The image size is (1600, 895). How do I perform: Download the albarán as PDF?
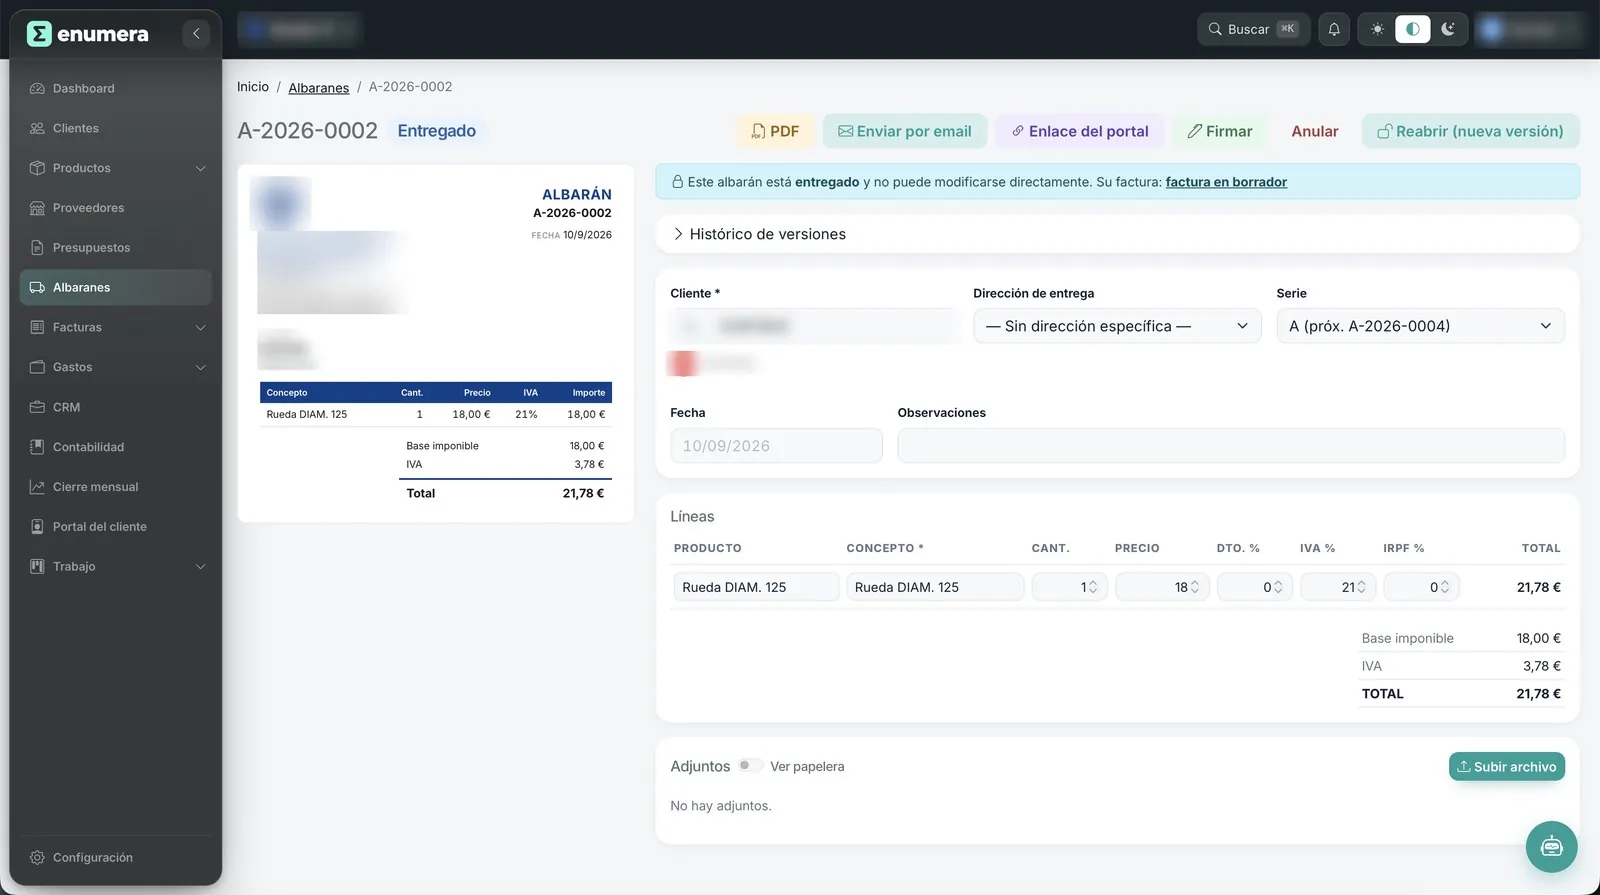tap(775, 131)
